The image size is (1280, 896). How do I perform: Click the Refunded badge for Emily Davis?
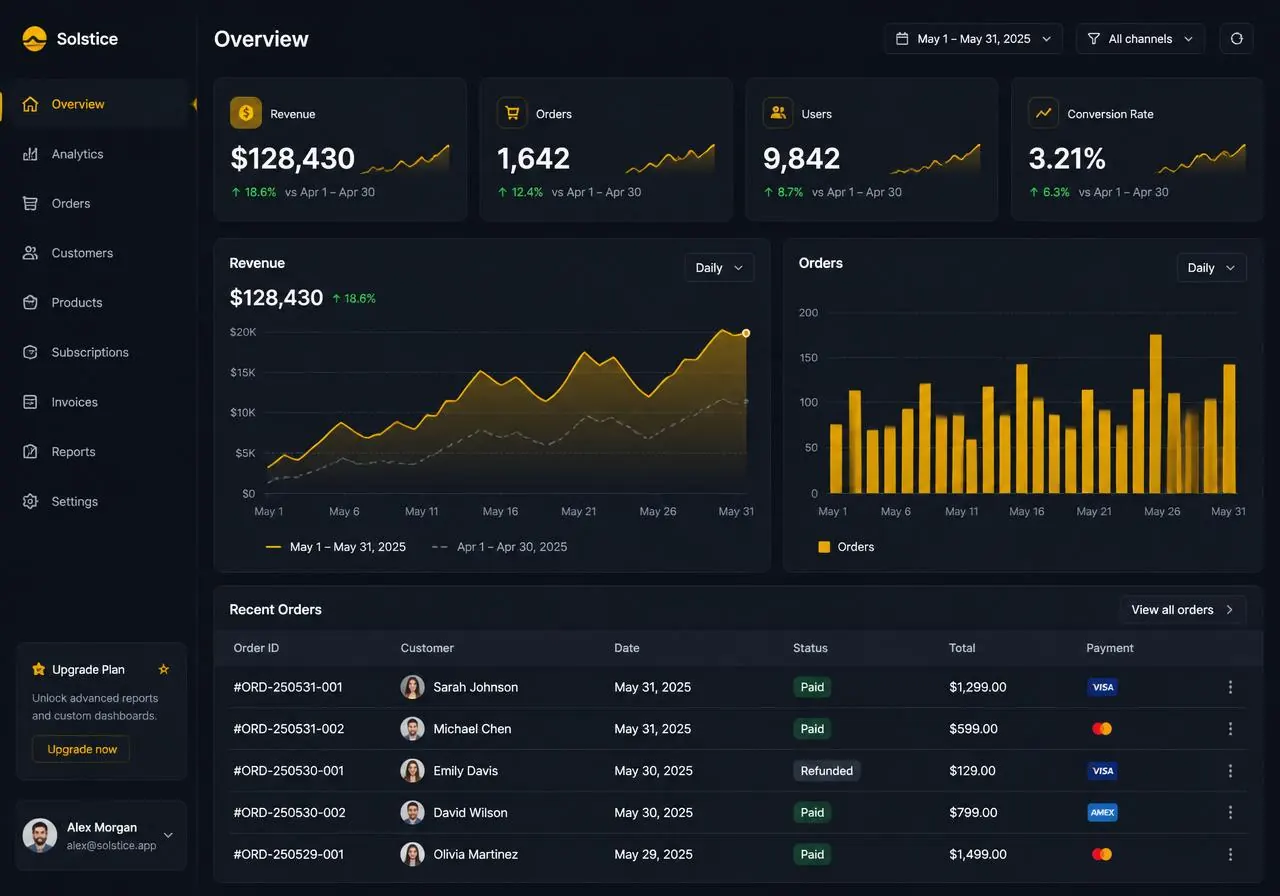click(827, 771)
